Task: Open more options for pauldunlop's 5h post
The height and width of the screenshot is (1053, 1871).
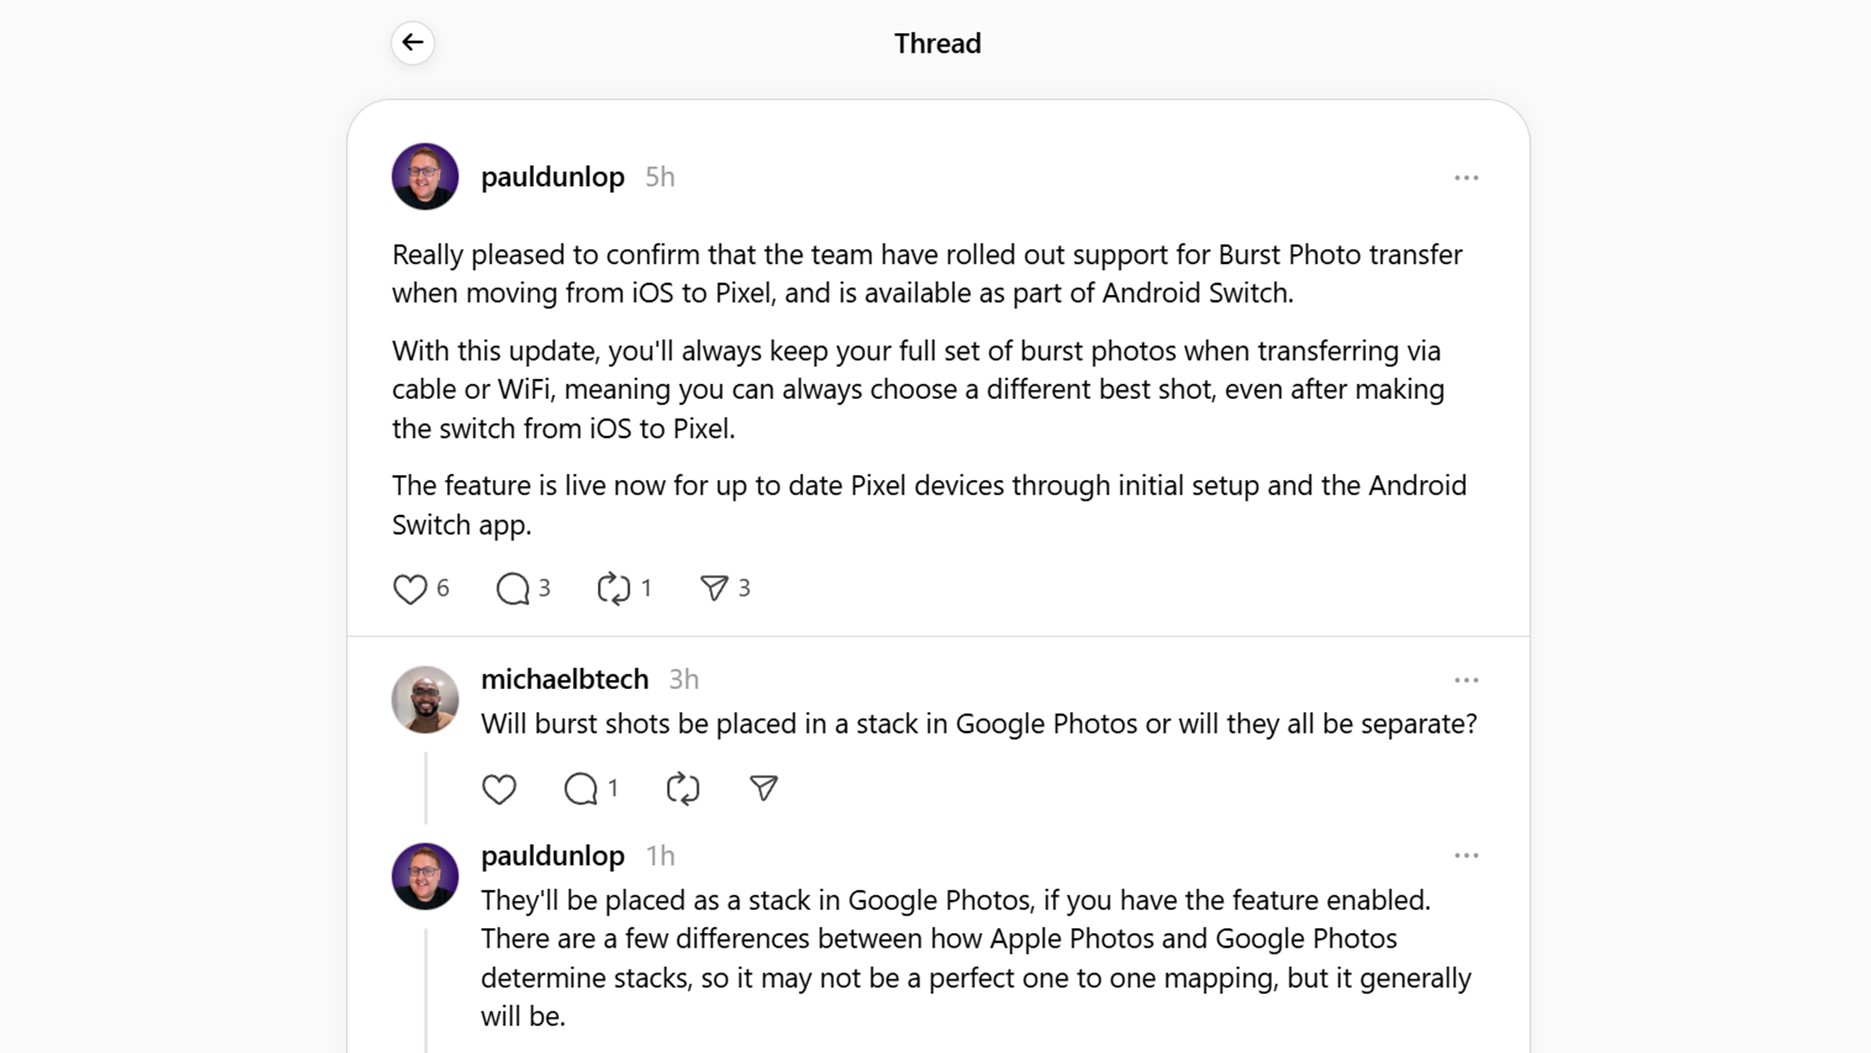Action: coord(1466,178)
